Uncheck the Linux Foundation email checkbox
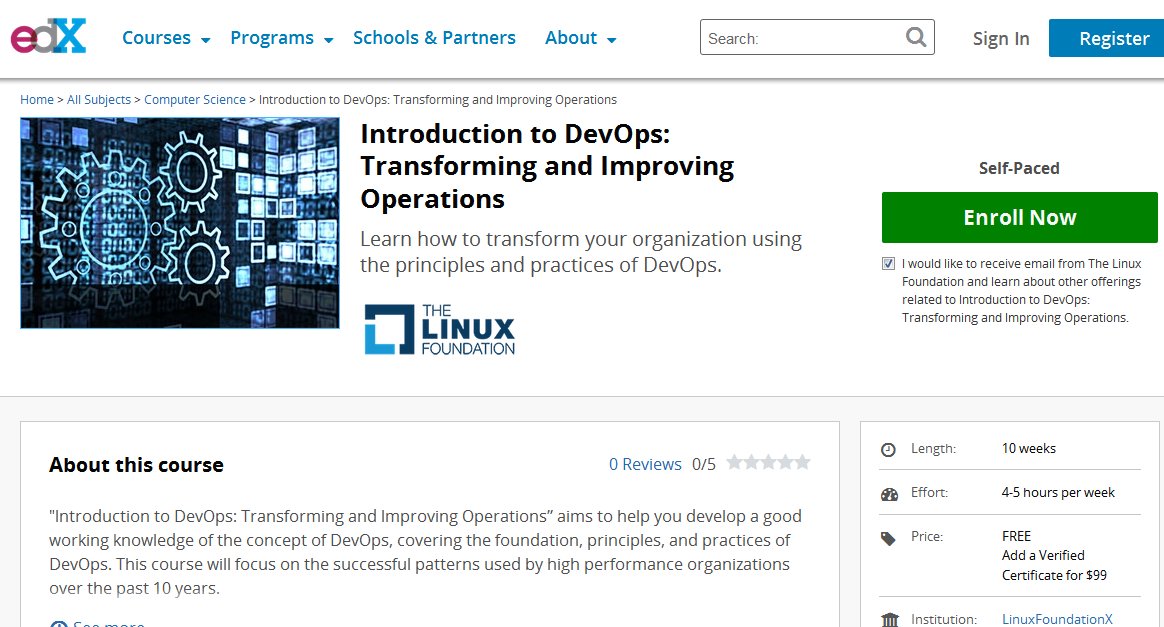Viewport: 1164px width, 627px height. click(x=888, y=263)
